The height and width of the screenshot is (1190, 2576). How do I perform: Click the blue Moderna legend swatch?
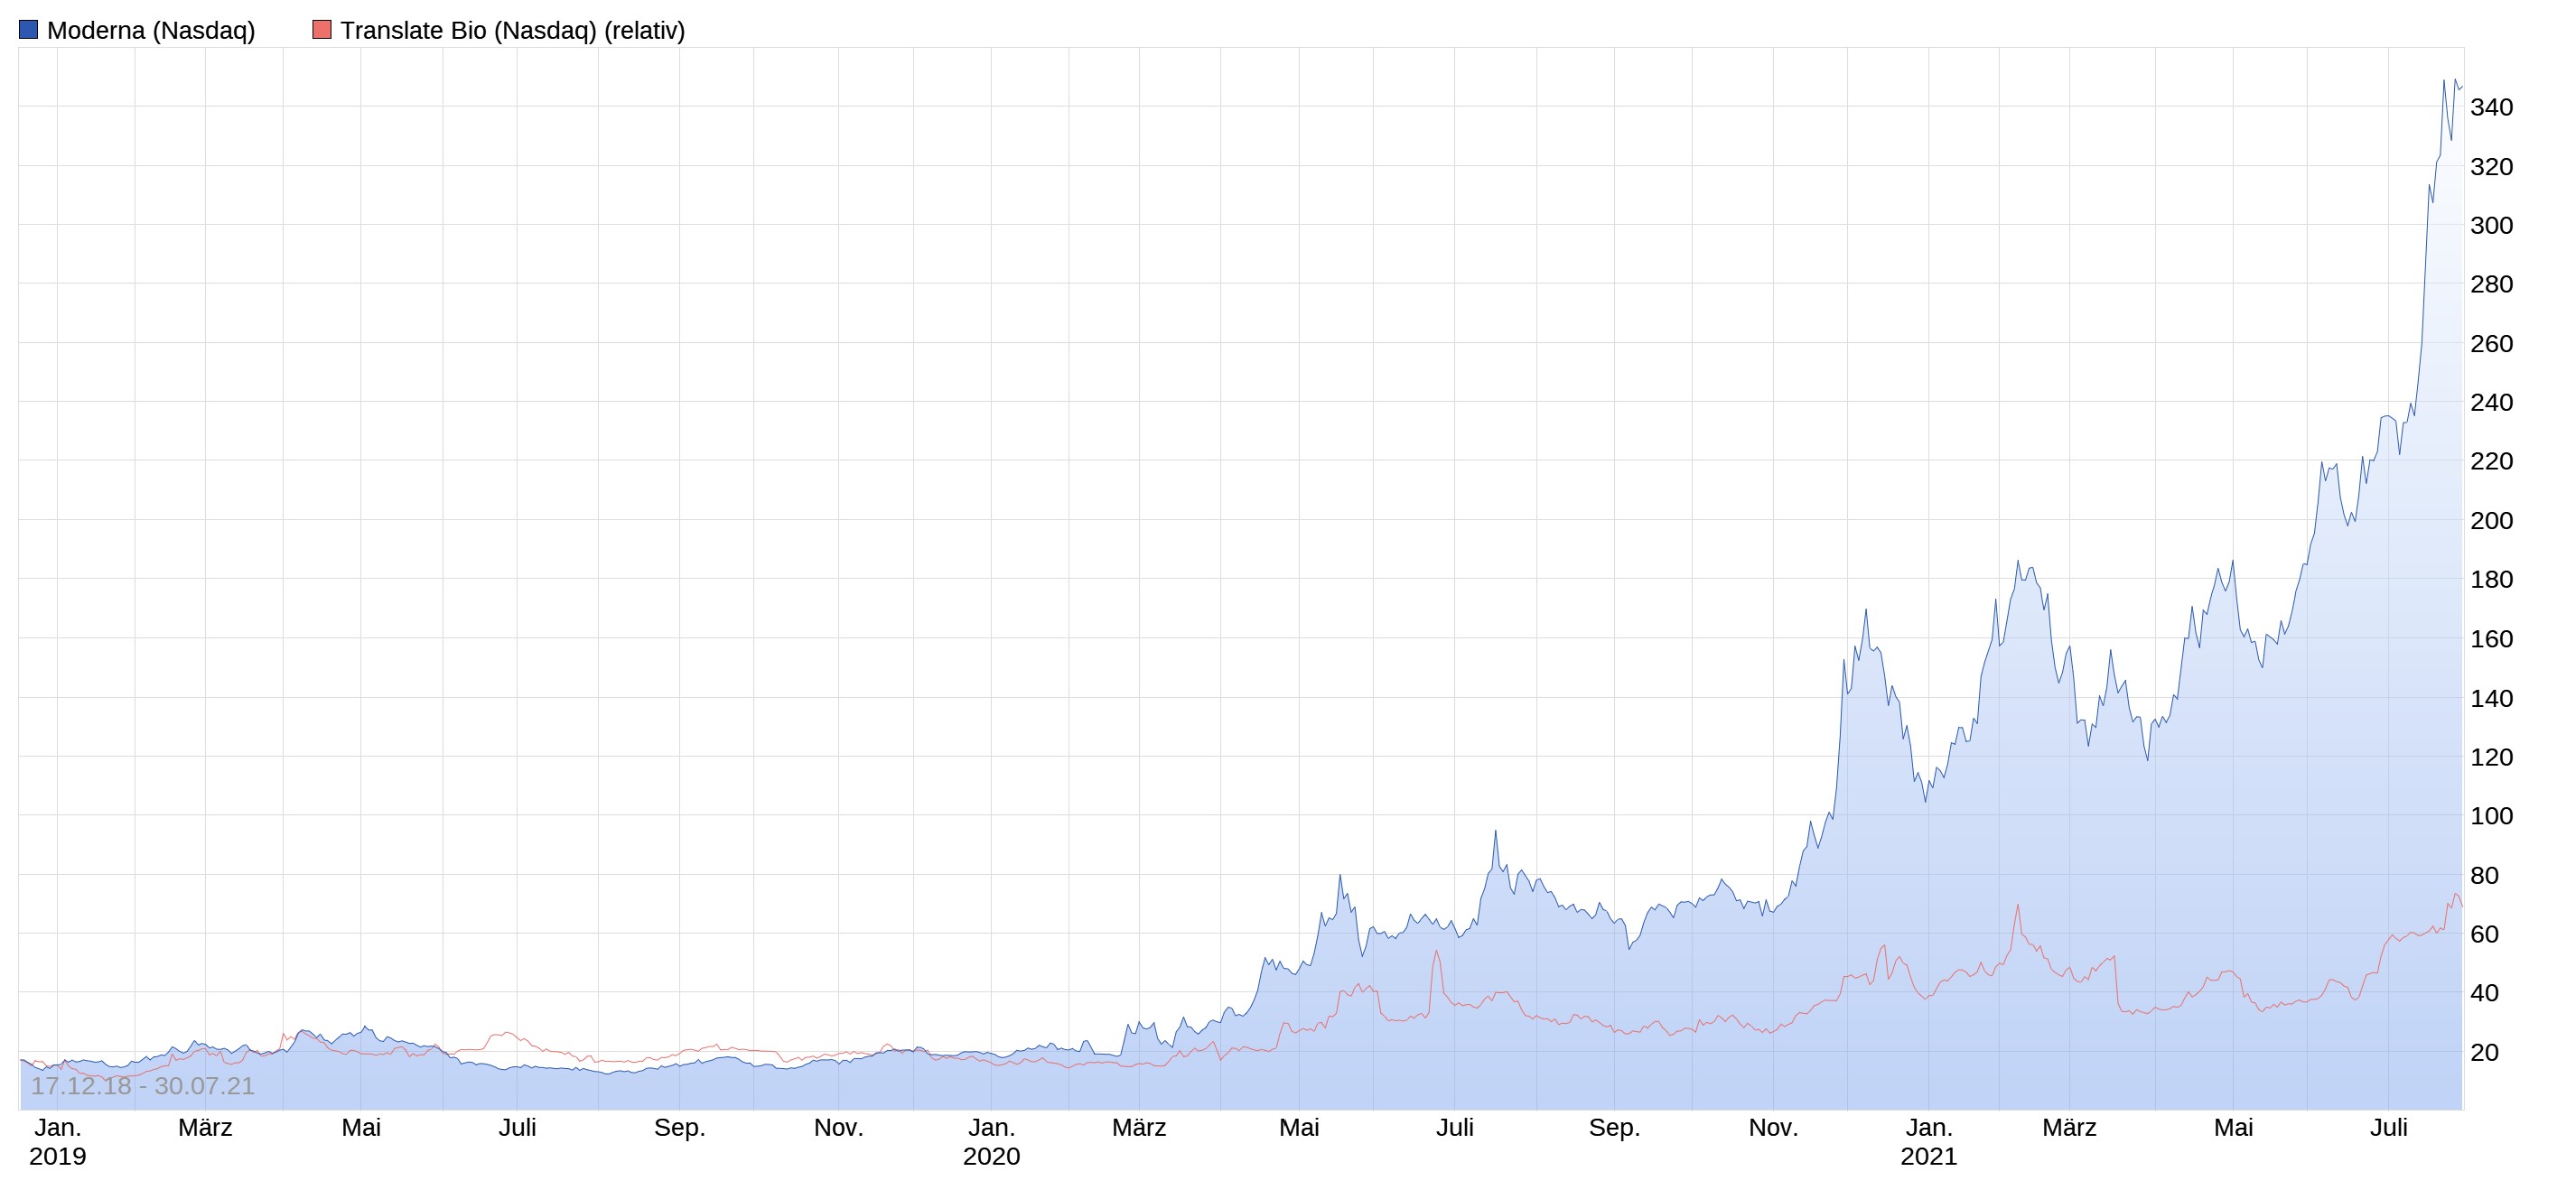tap(28, 30)
